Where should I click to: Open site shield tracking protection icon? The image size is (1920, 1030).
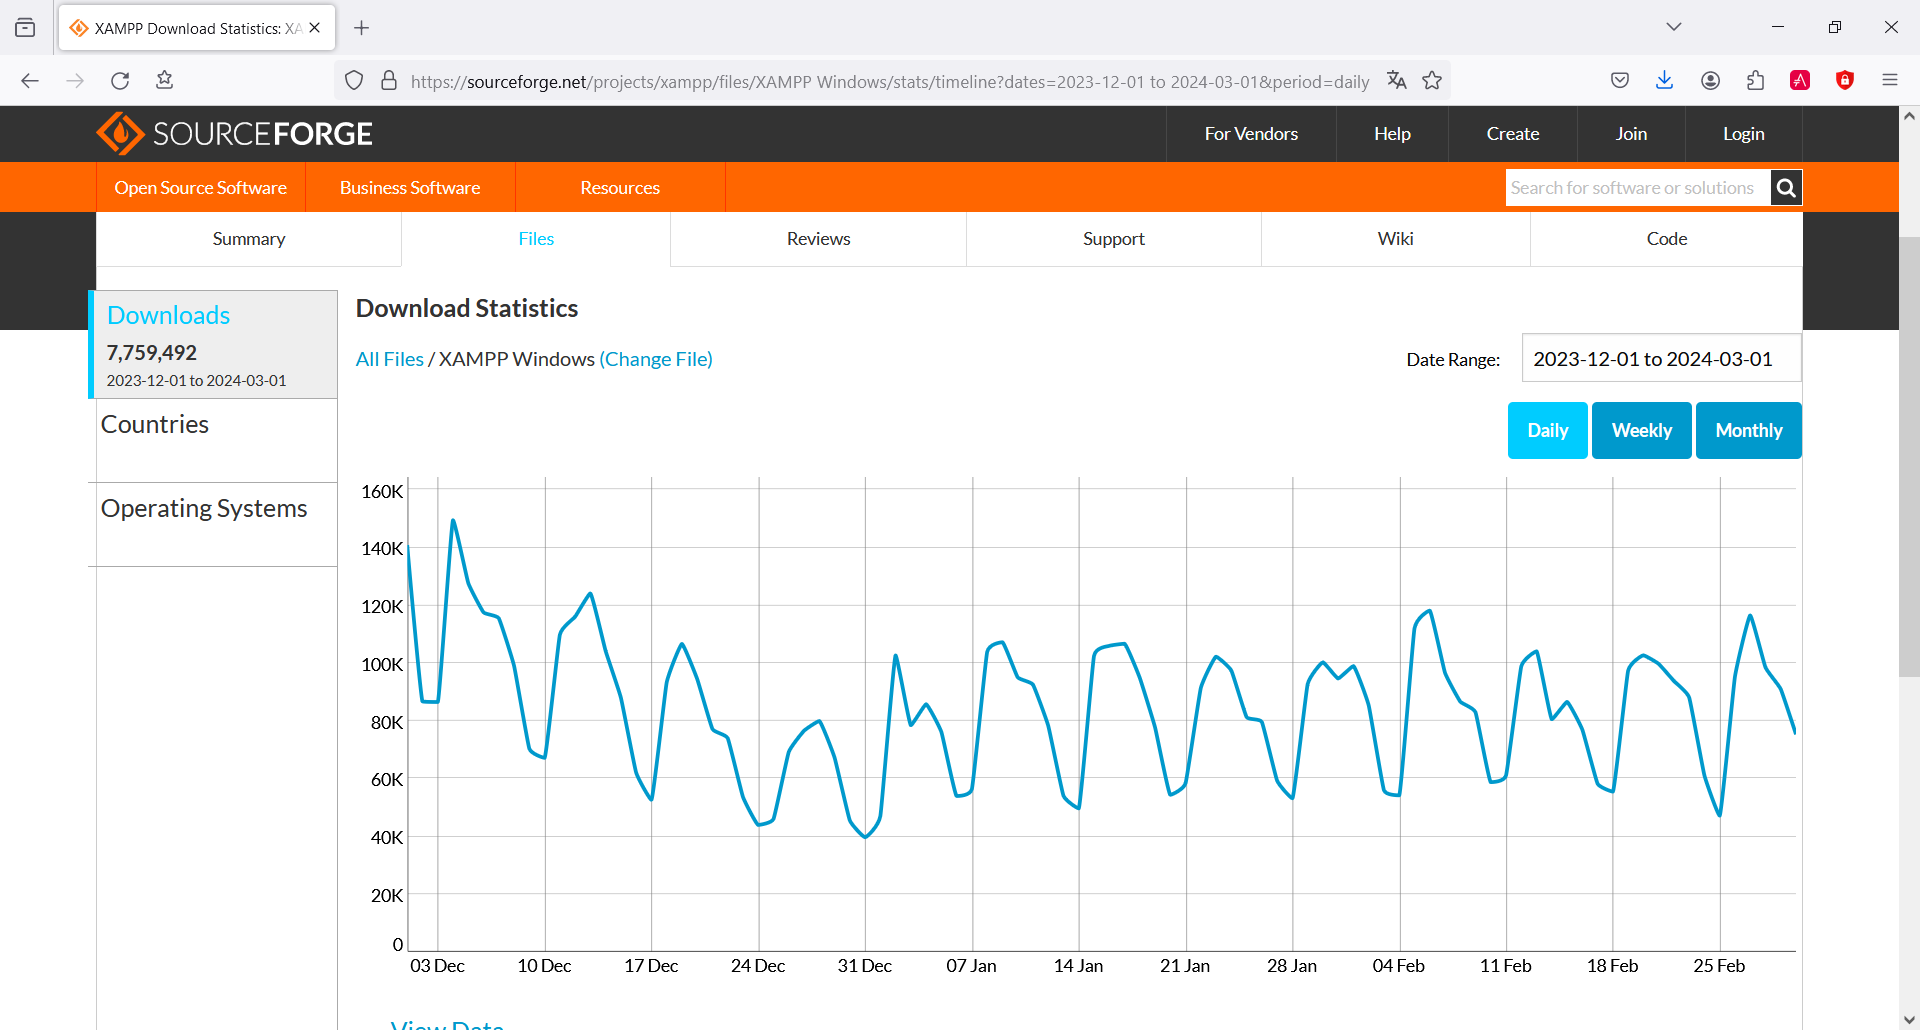click(x=354, y=81)
